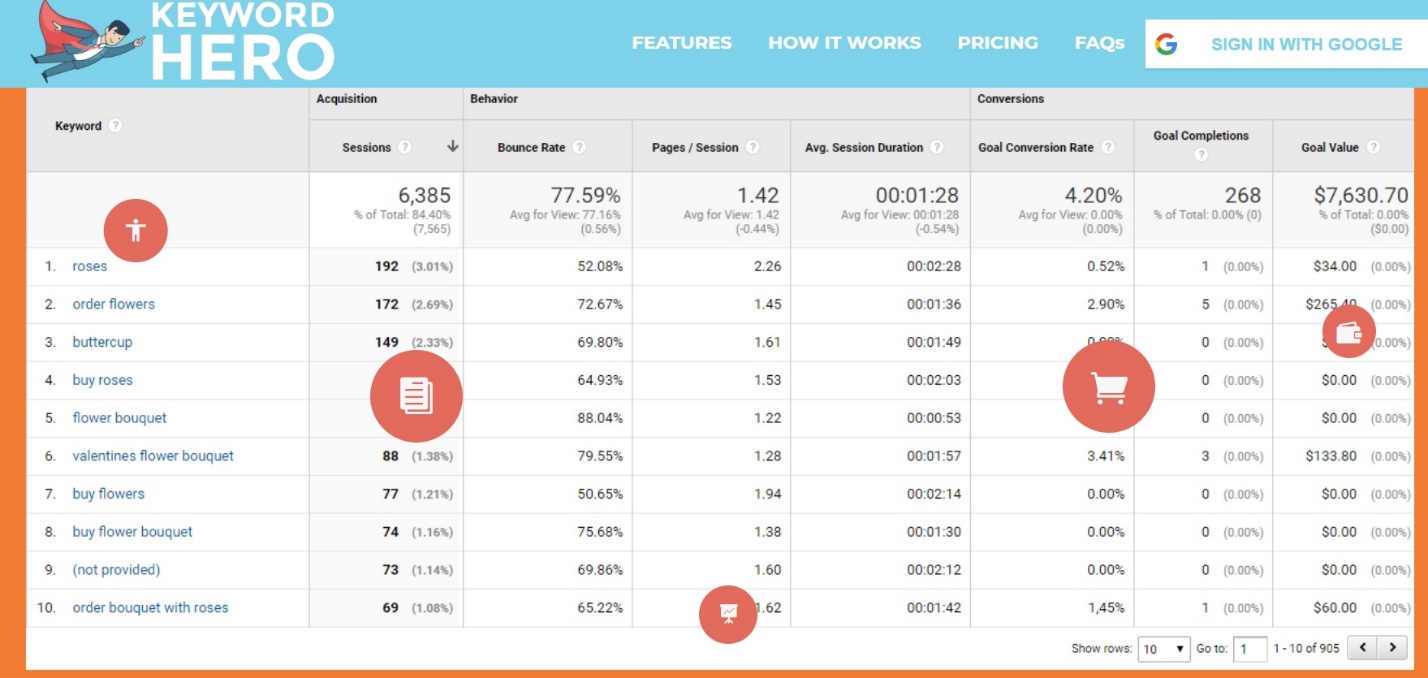Click goal value $133.80 cell
The width and height of the screenshot is (1428, 678).
point(1331,456)
